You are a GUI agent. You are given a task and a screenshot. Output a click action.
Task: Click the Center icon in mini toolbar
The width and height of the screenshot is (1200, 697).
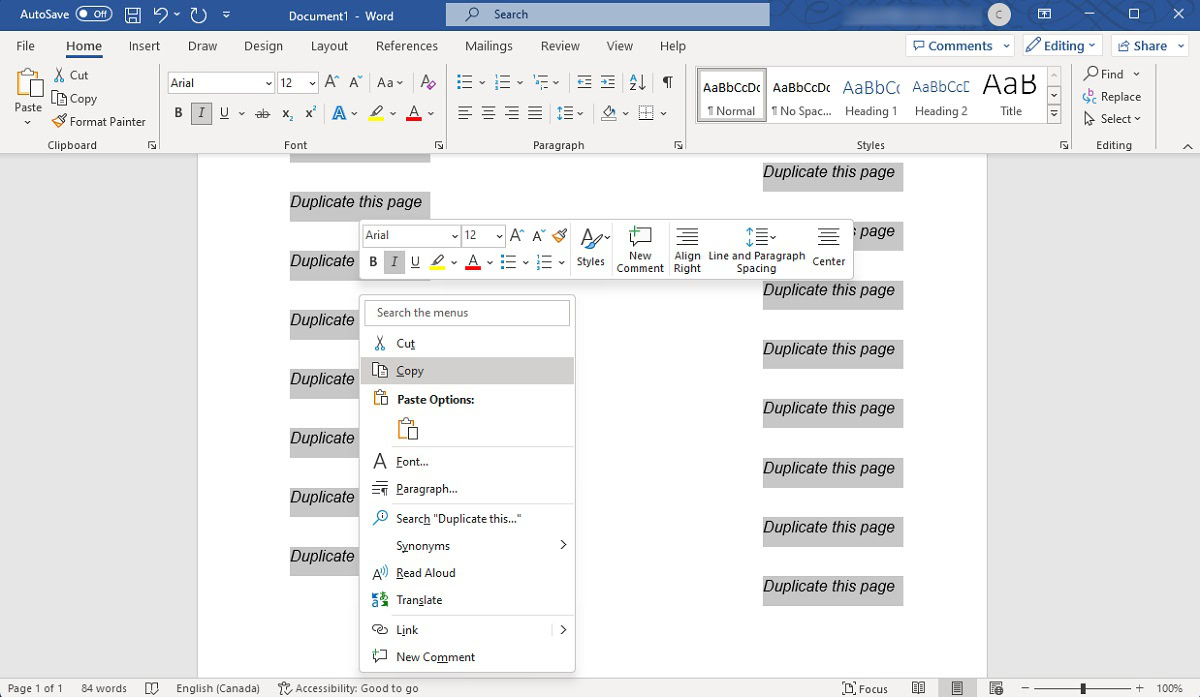coord(828,248)
